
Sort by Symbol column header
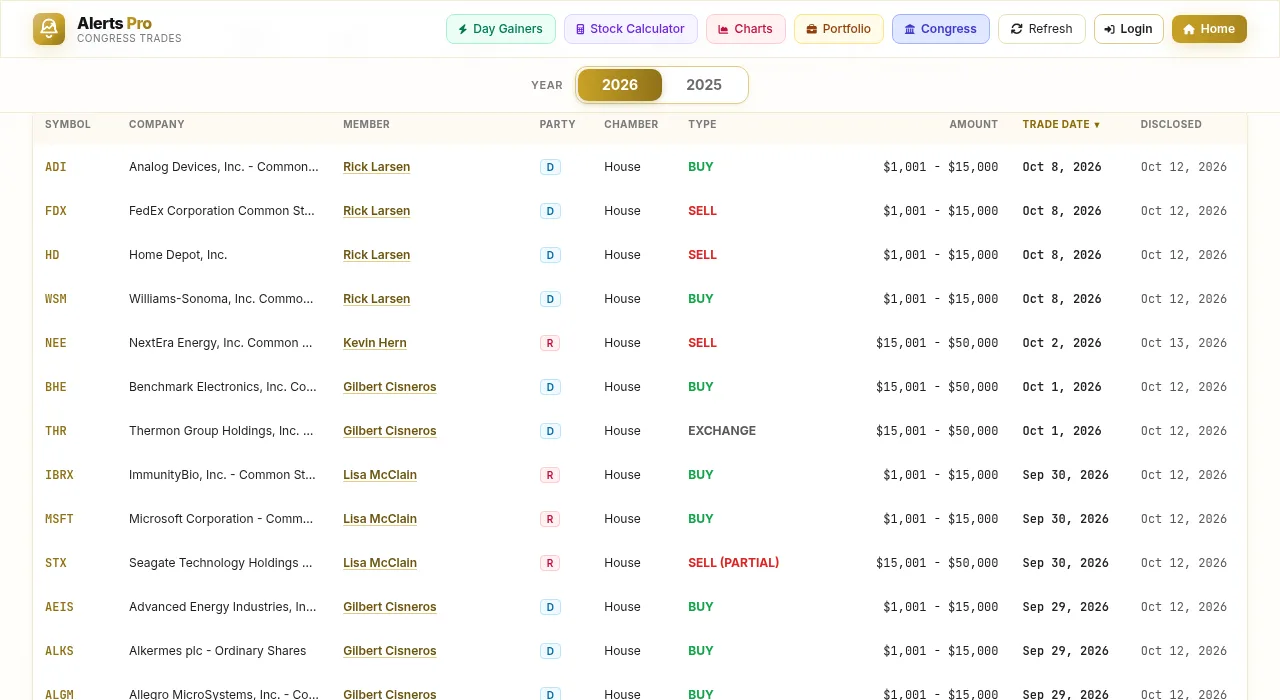pos(68,124)
